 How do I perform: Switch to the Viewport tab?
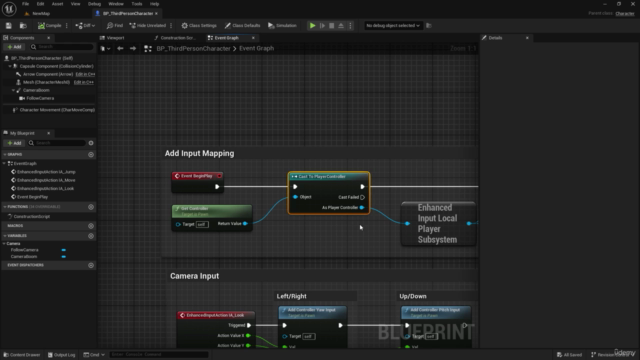[112, 38]
